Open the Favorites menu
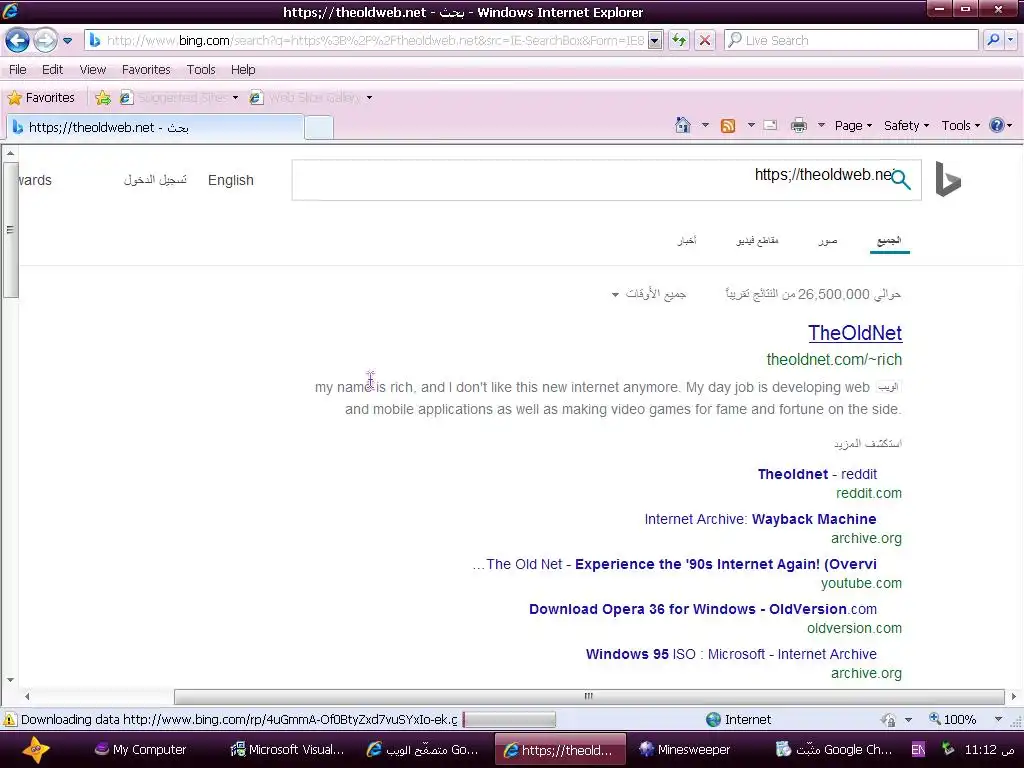This screenshot has height=768, width=1024. coord(146,69)
